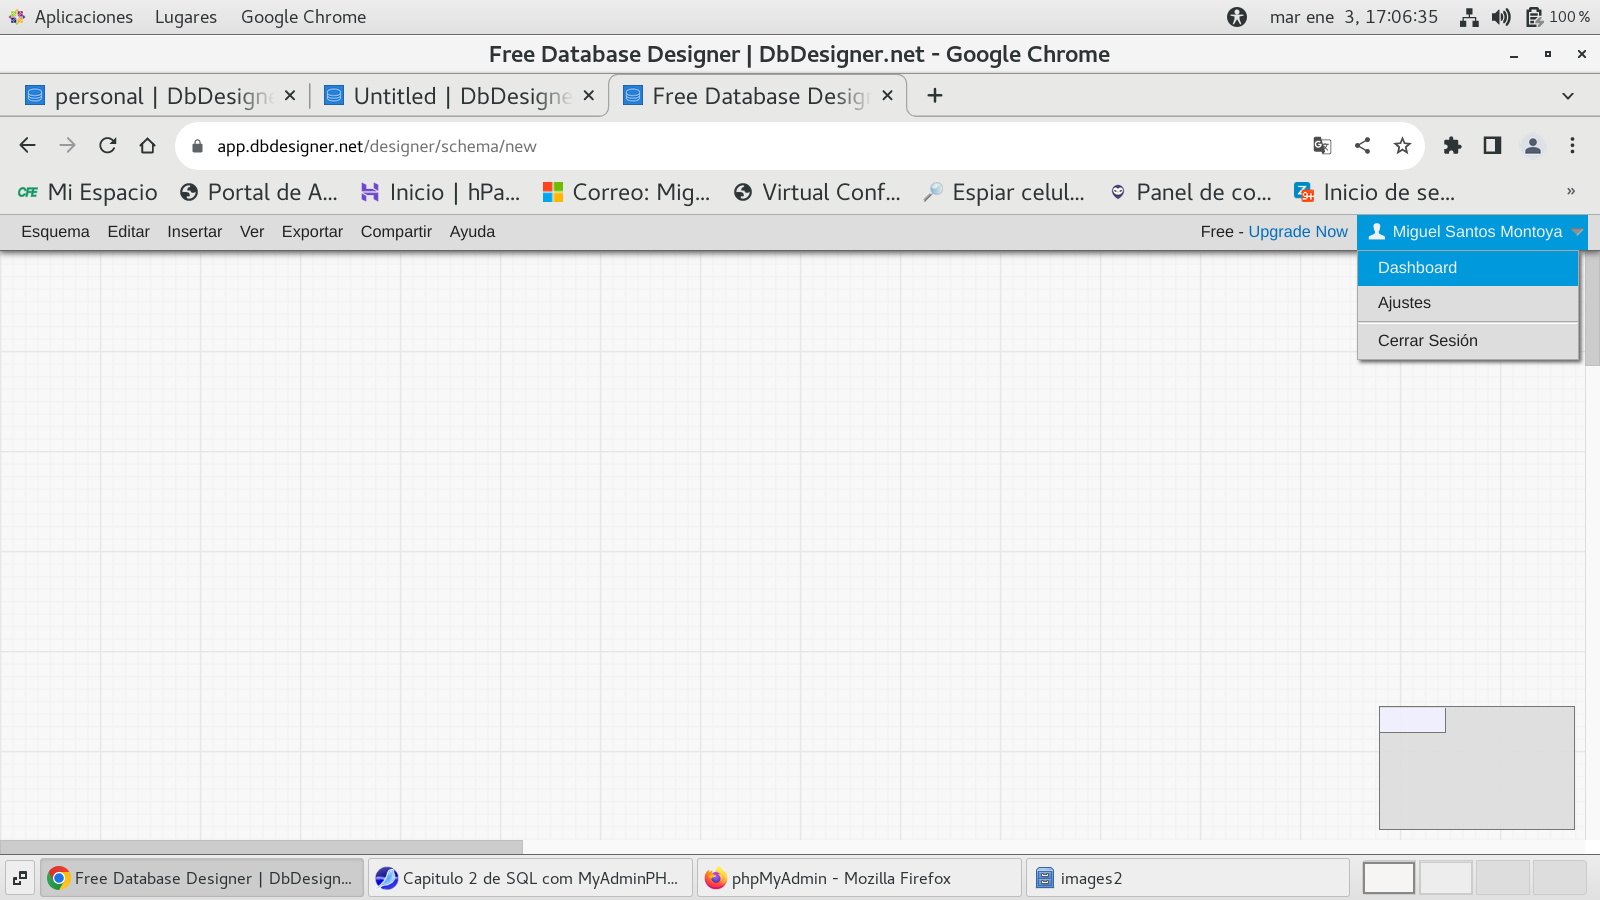Click the Upgrade Now link

click(x=1297, y=232)
